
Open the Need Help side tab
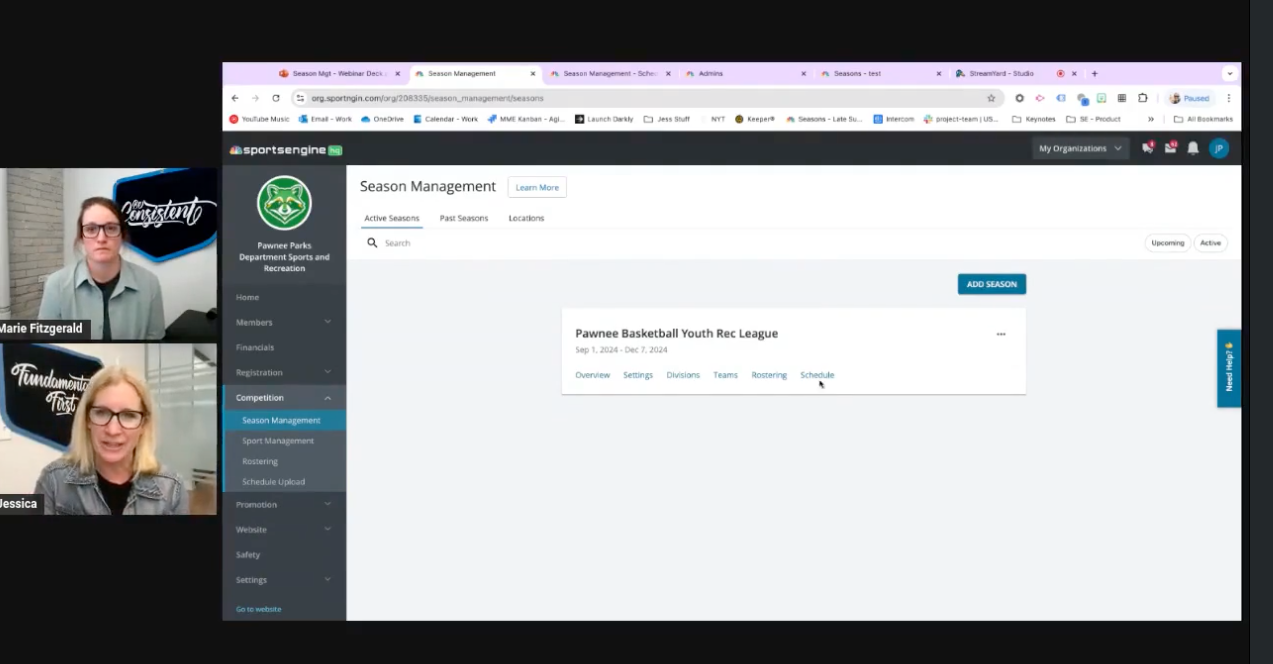(x=1229, y=368)
